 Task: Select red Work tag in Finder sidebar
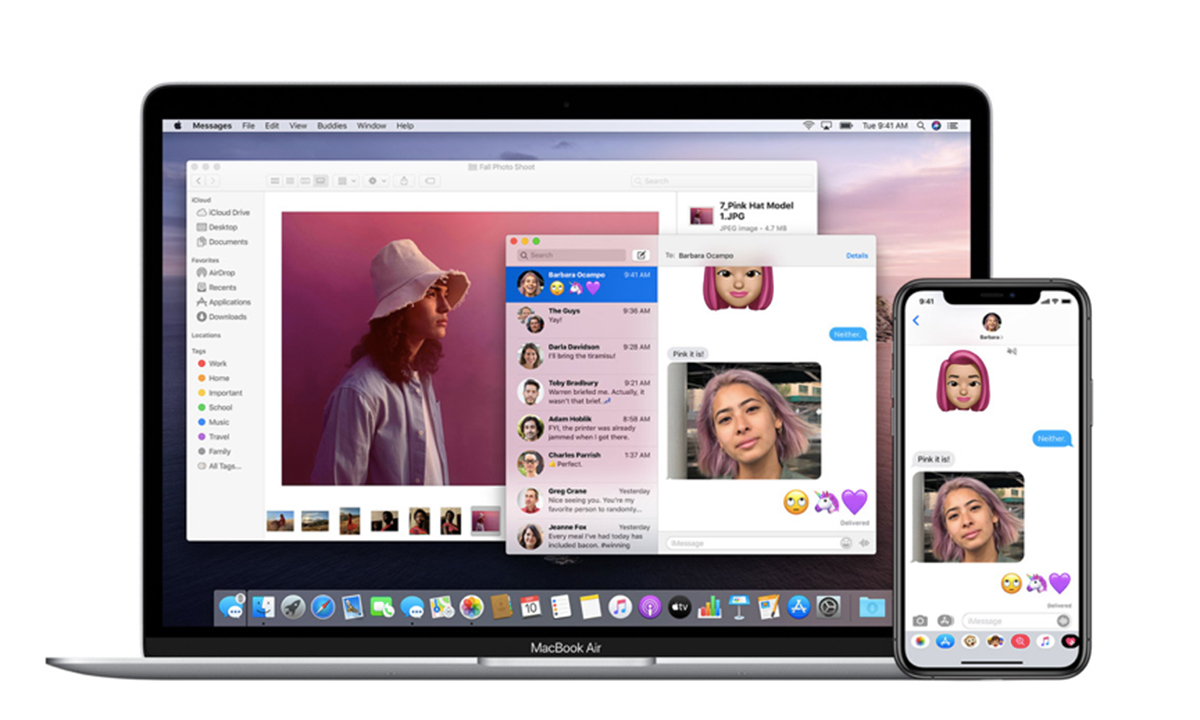click(213, 364)
